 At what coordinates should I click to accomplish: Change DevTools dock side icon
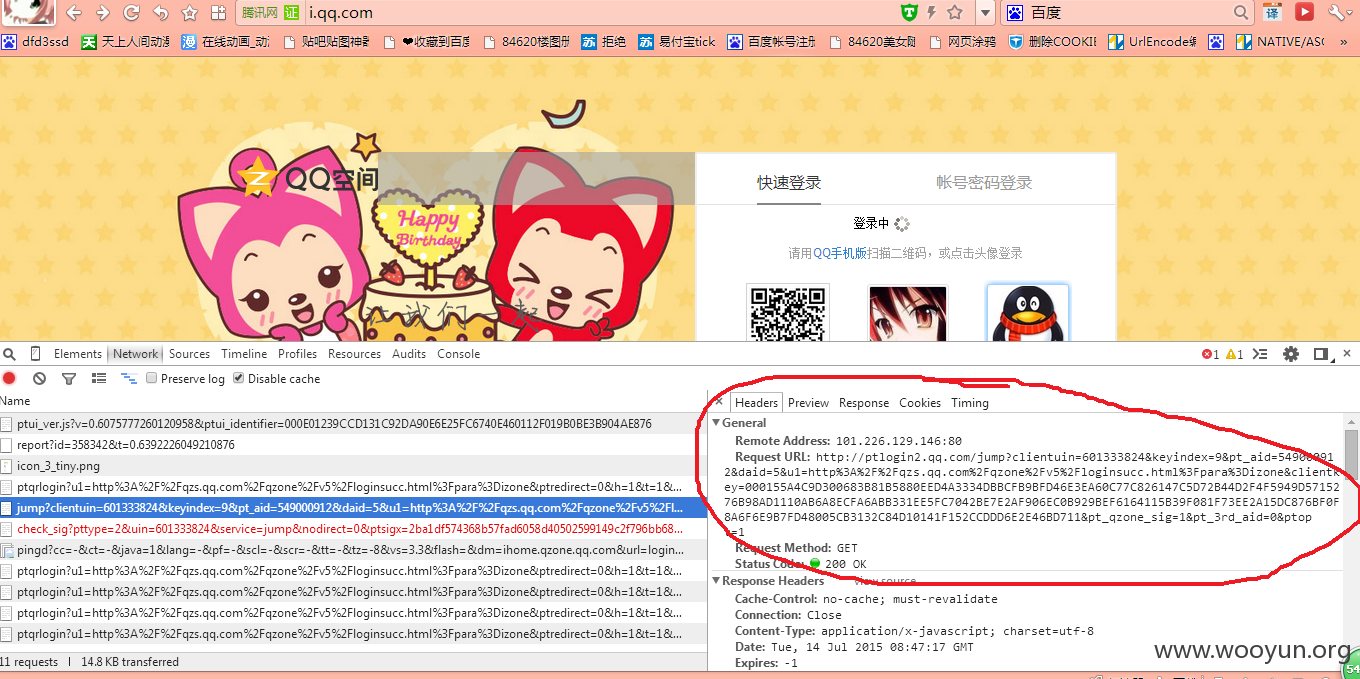tap(1321, 354)
